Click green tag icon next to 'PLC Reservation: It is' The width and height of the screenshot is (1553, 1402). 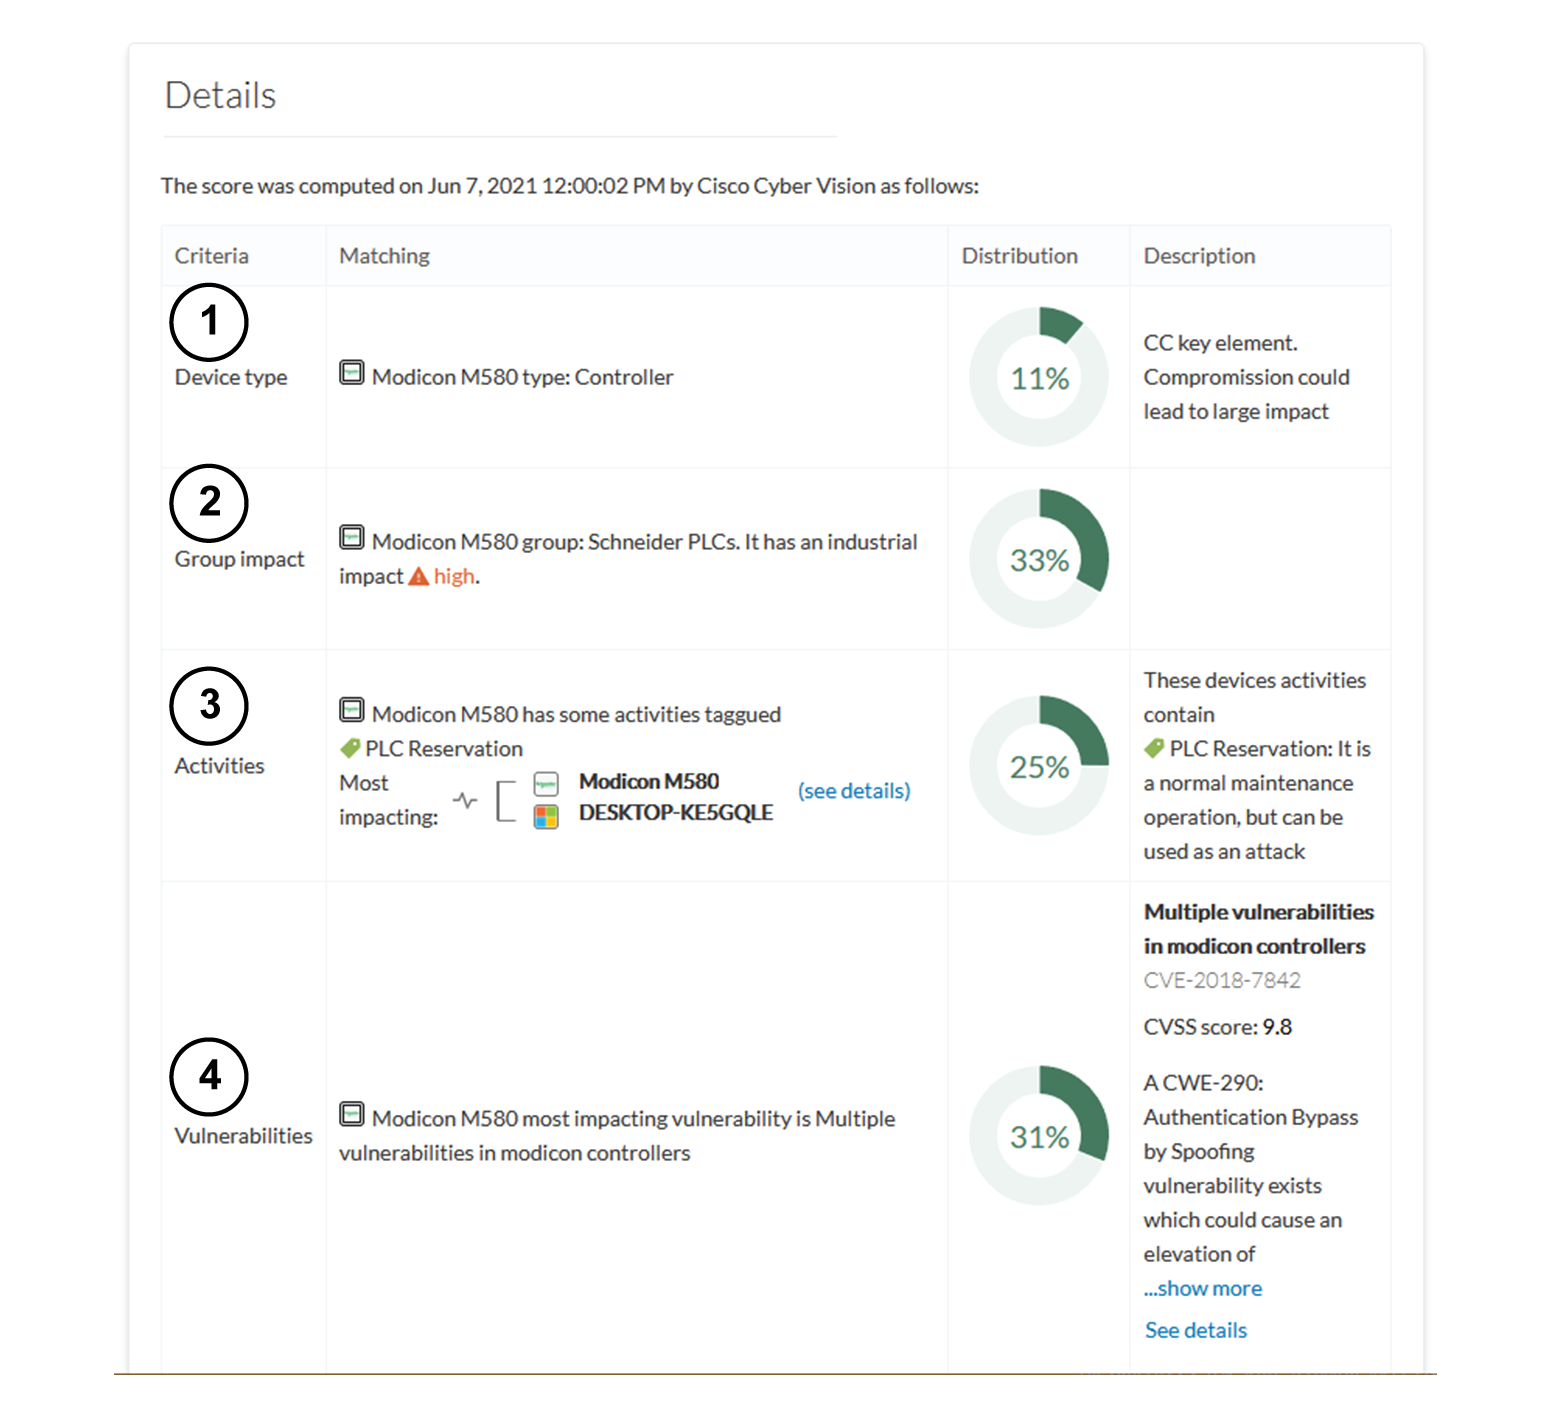(1154, 748)
